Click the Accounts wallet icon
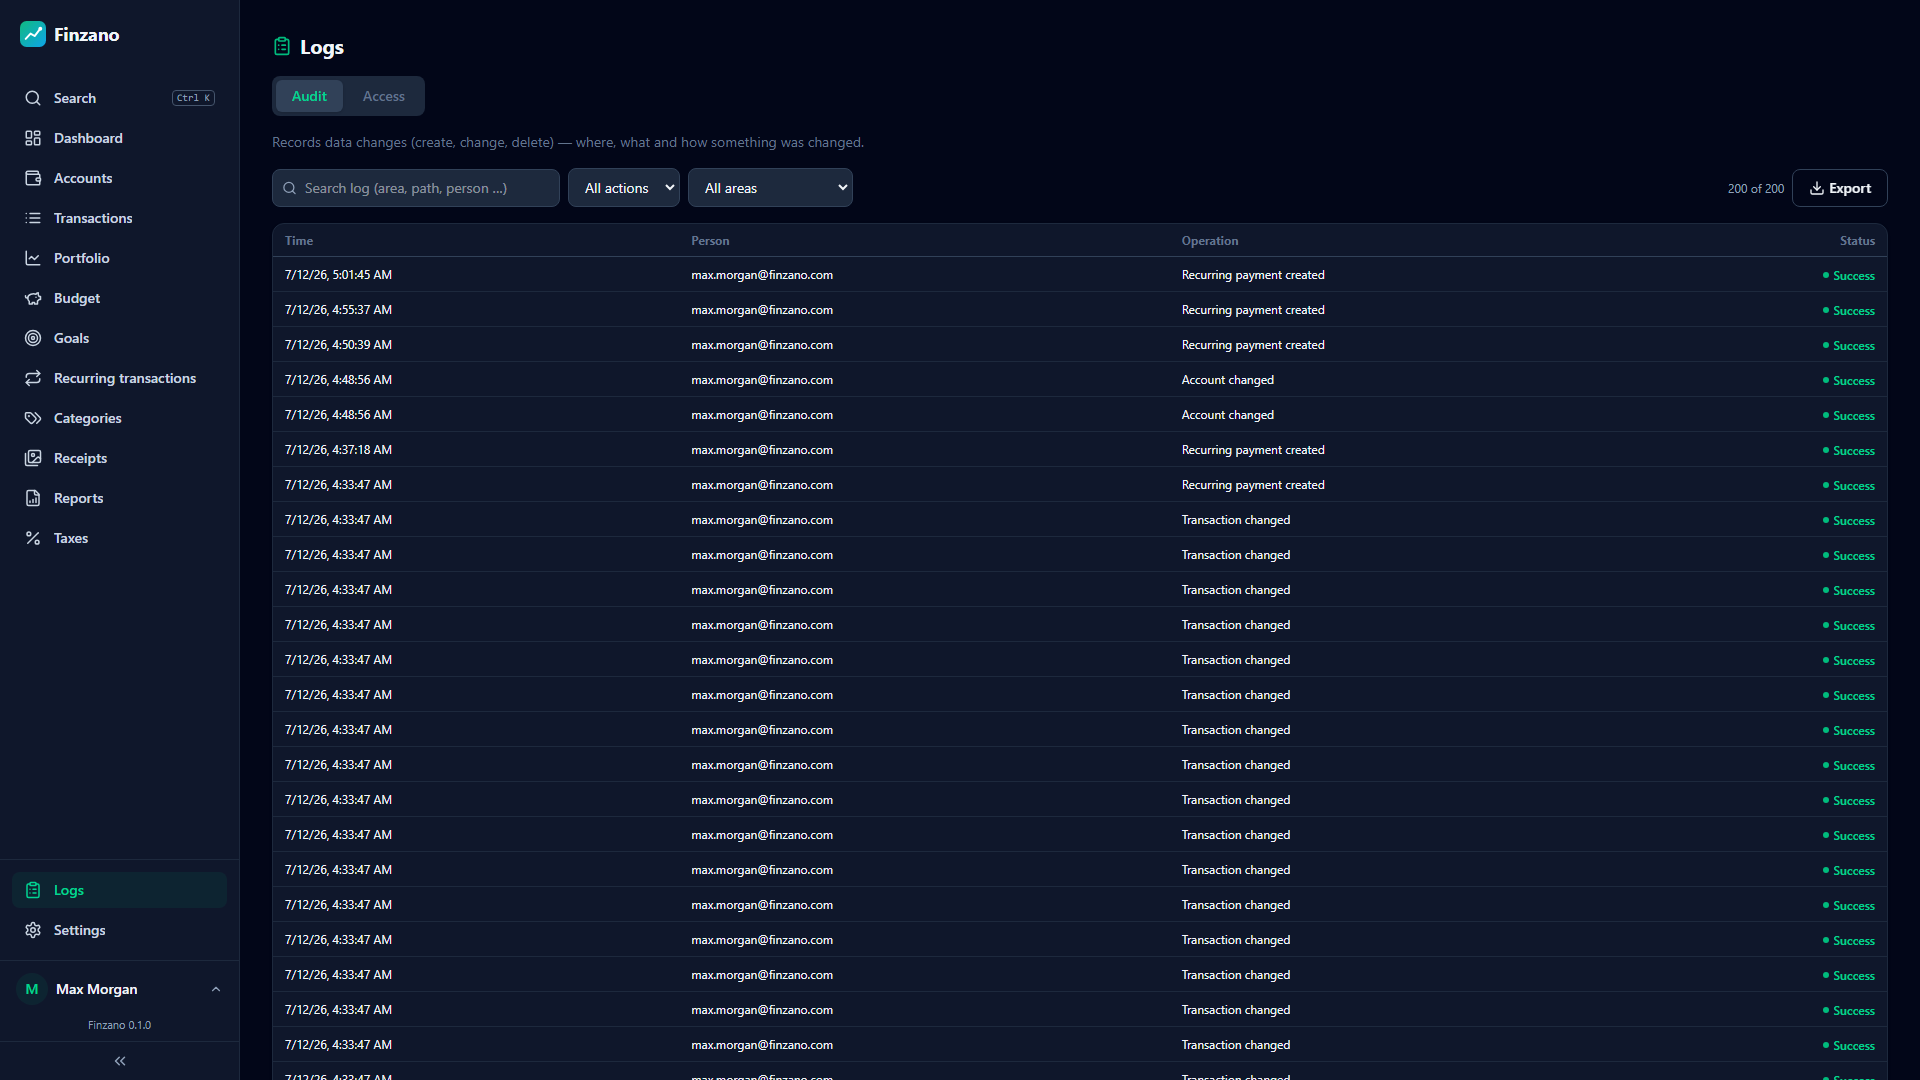The image size is (1920, 1080). tap(33, 178)
